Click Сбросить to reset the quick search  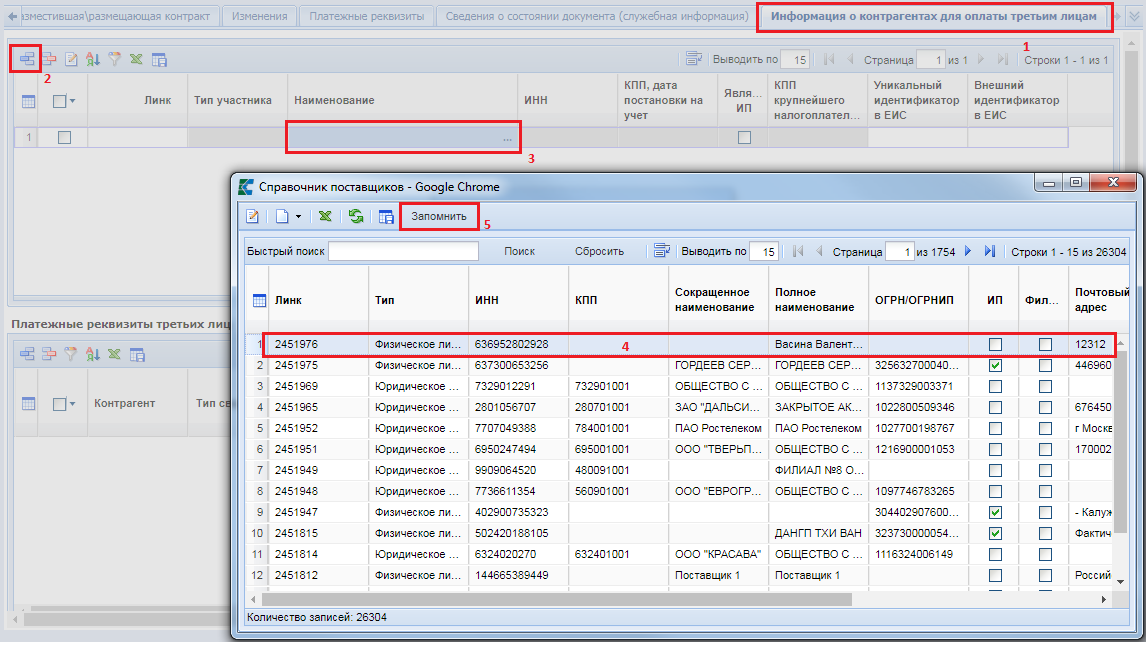(599, 251)
